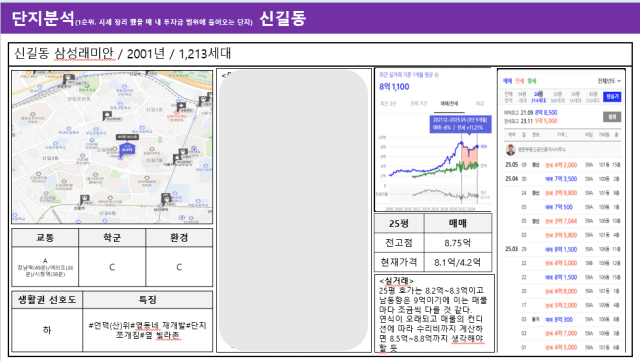Click the blue 평/㎡ unit button

click(612, 97)
